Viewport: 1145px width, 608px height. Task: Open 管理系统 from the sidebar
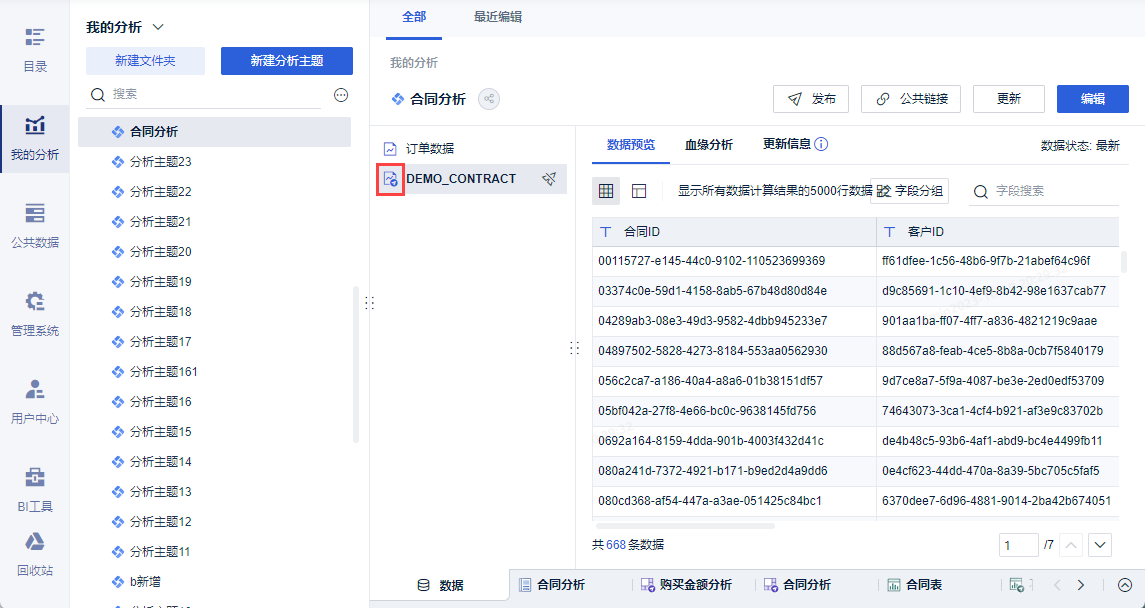(x=35, y=315)
